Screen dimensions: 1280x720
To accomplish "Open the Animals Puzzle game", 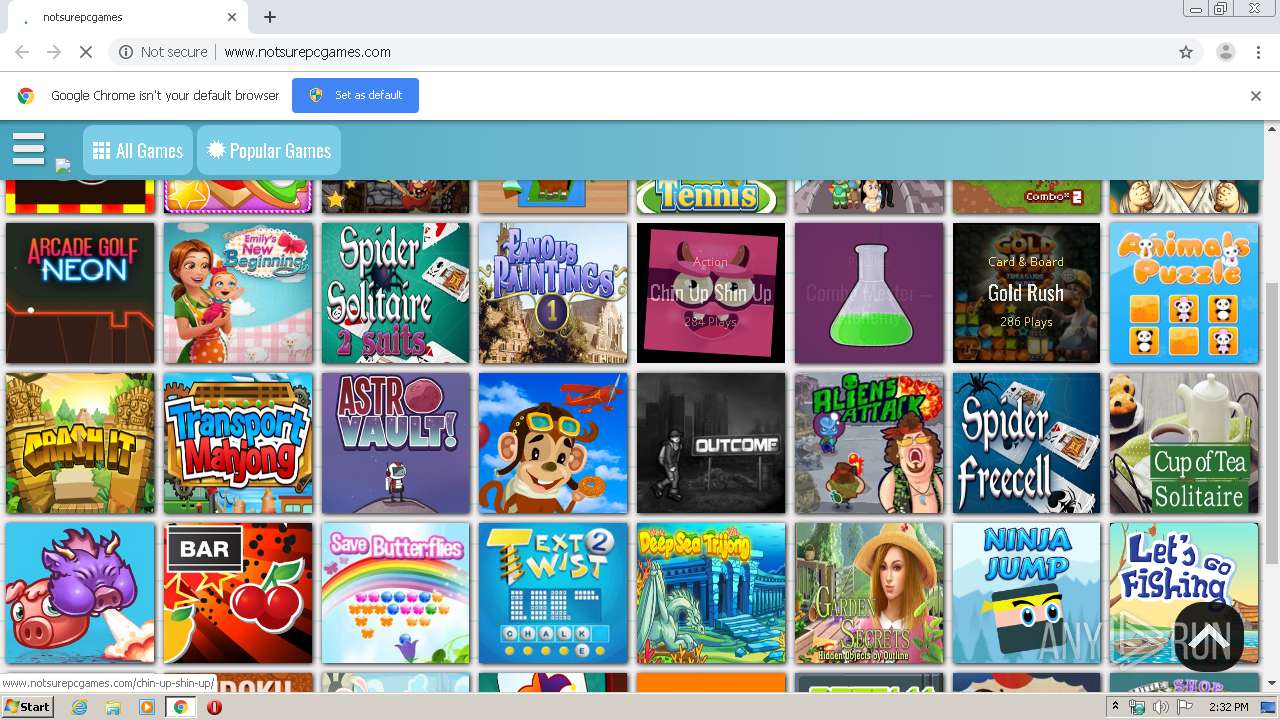I will coord(1184,293).
